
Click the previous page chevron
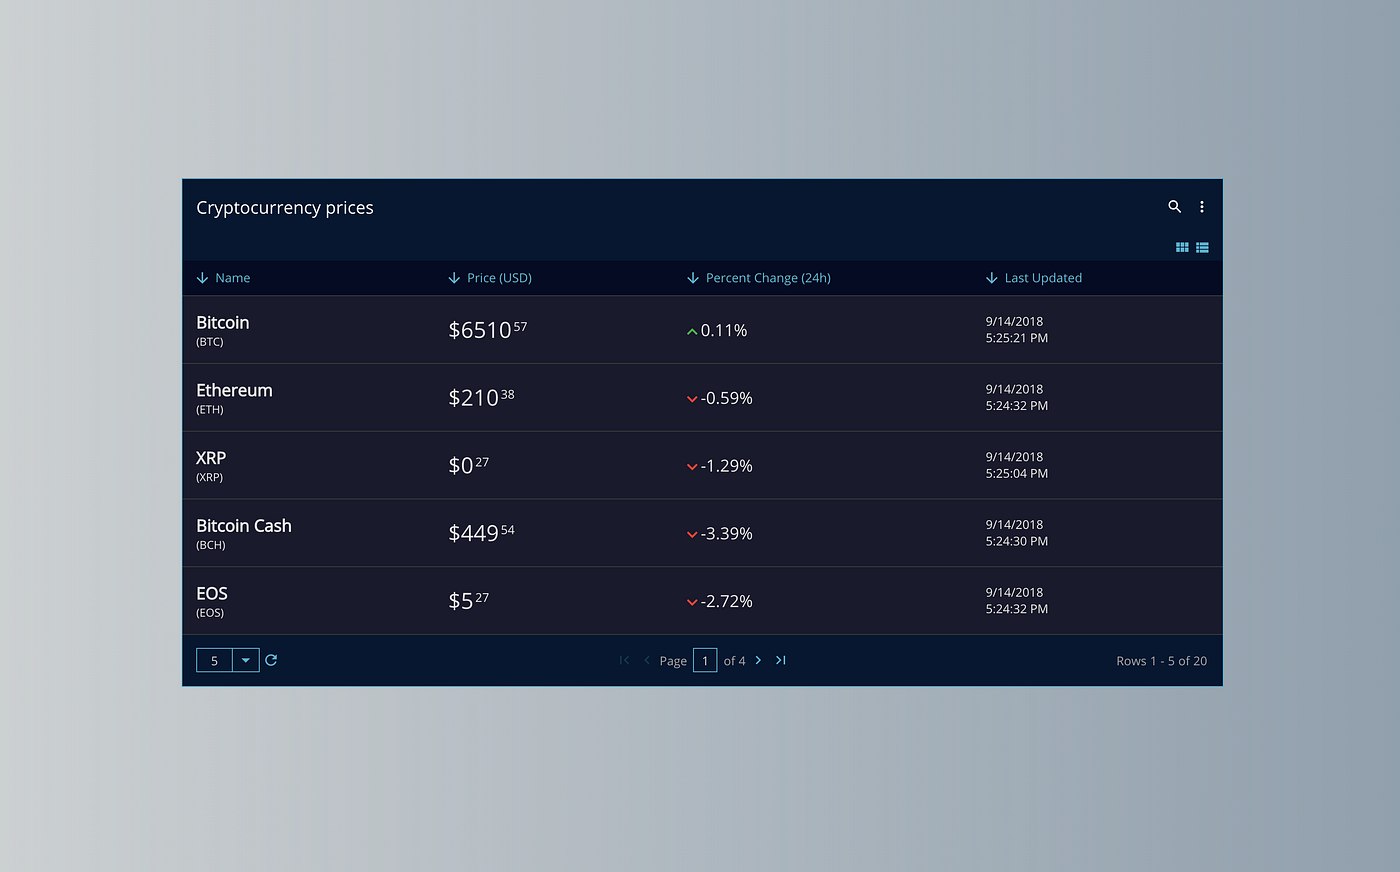point(646,660)
